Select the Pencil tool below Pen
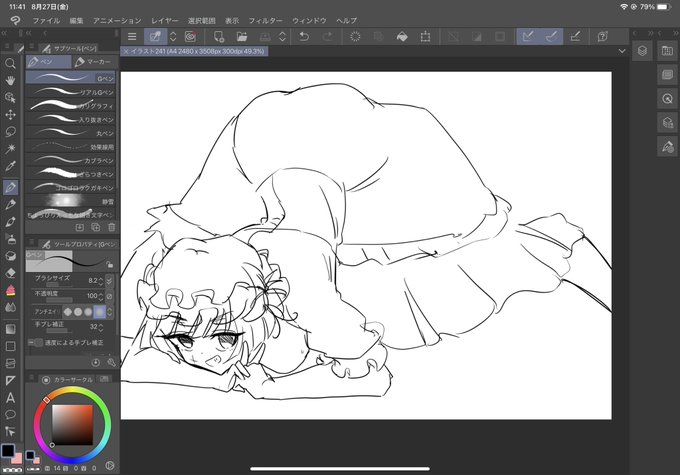This screenshot has width=680, height=475. 10,204
